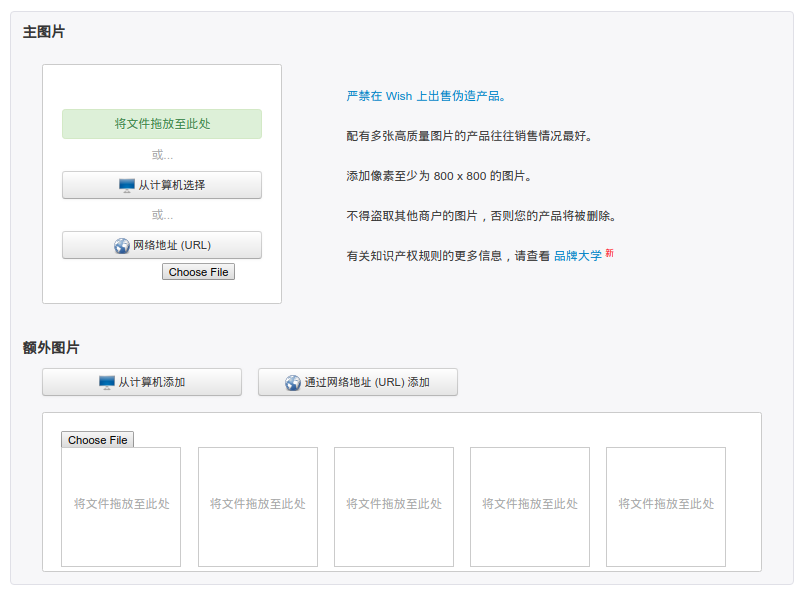This screenshot has width=800, height=592.
Task: Click the 新 badge beside 品牌大学
Action: coord(607,252)
